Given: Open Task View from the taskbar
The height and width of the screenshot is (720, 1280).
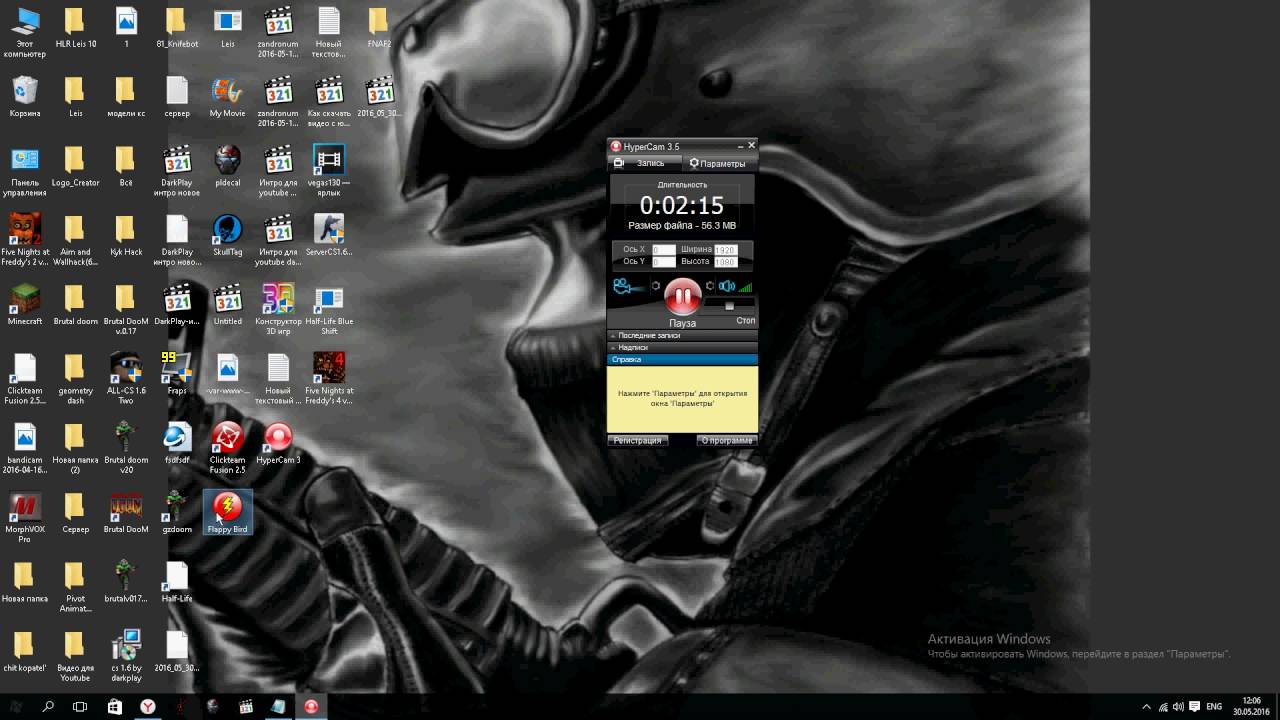Looking at the screenshot, I should click(80, 706).
